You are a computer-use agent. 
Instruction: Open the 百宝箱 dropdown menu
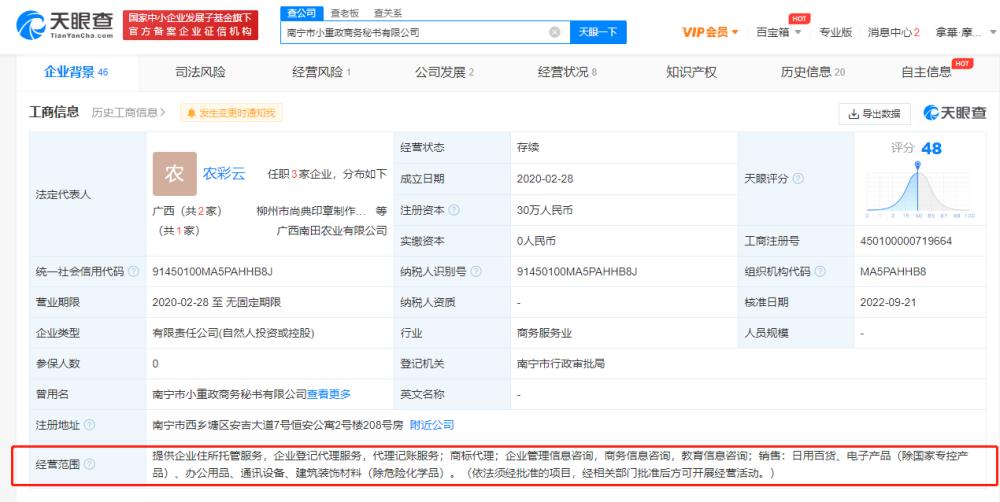(x=778, y=32)
